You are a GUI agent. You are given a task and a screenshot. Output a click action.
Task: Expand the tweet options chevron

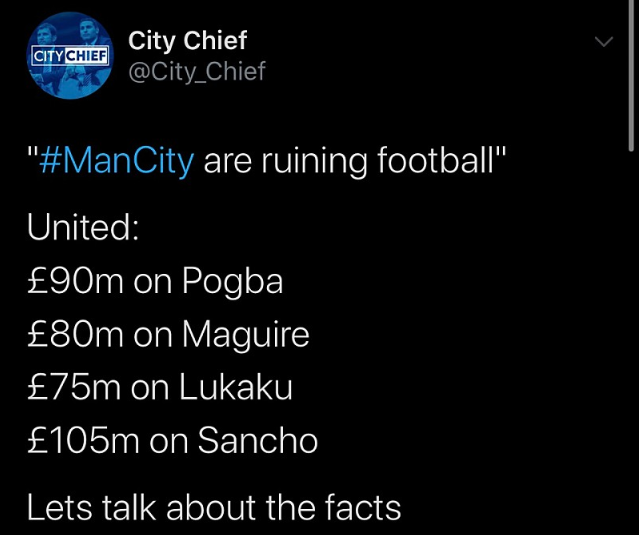(603, 41)
